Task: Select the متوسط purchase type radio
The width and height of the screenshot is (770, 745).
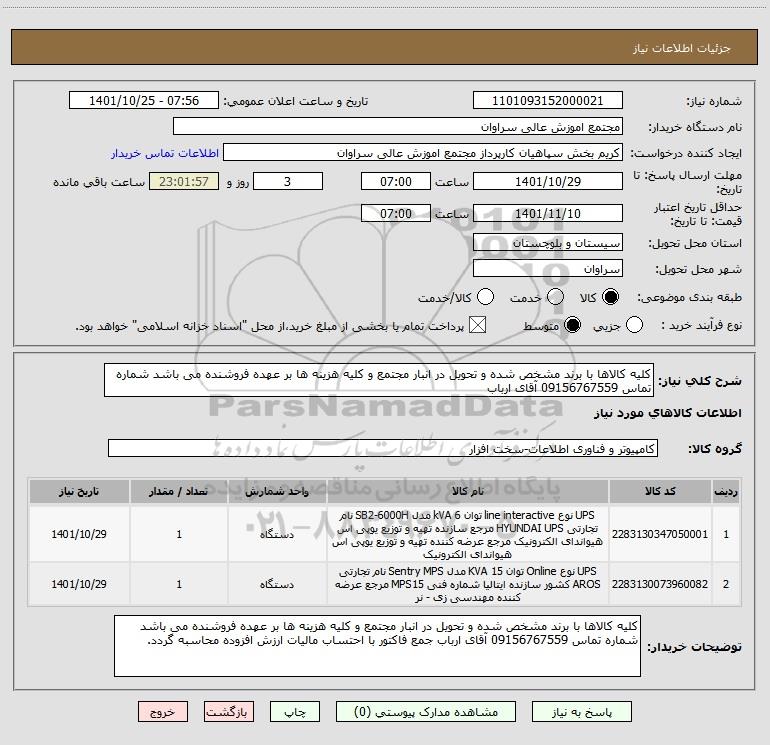Action: click(572, 325)
